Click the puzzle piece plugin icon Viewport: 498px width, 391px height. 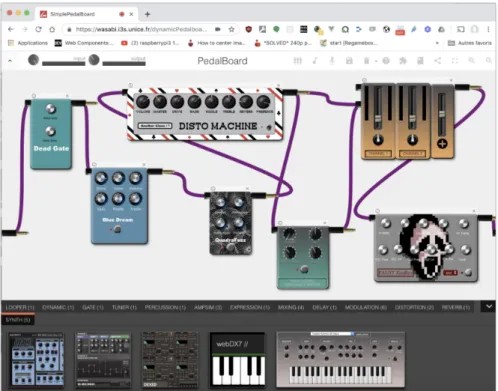point(403,61)
